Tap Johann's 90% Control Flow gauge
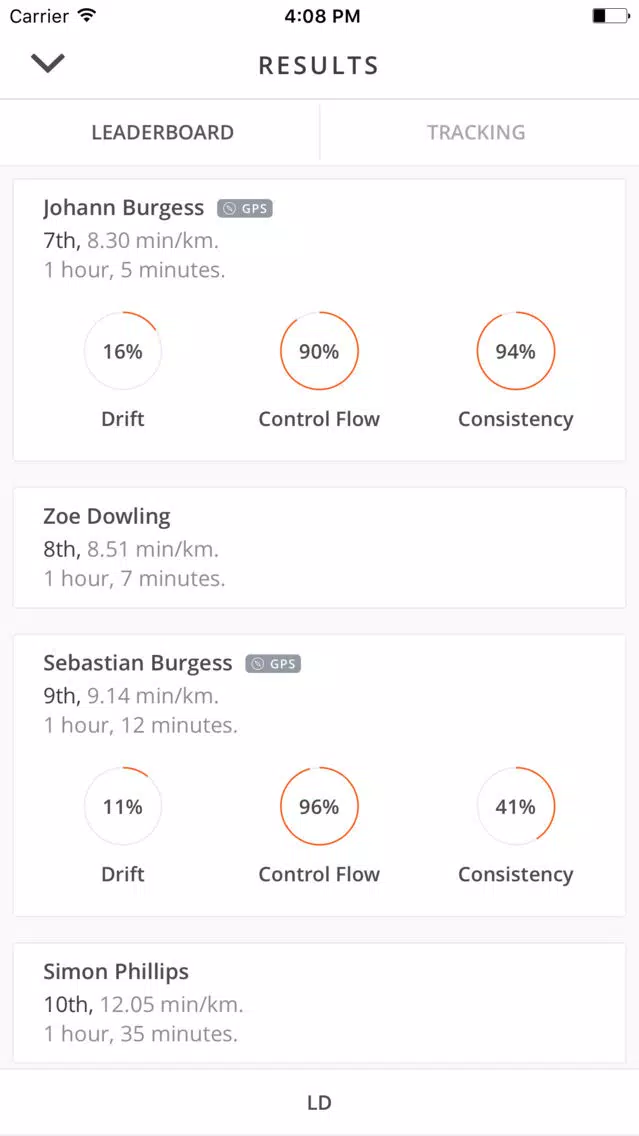Viewport: 639px width, 1136px height. click(320, 351)
